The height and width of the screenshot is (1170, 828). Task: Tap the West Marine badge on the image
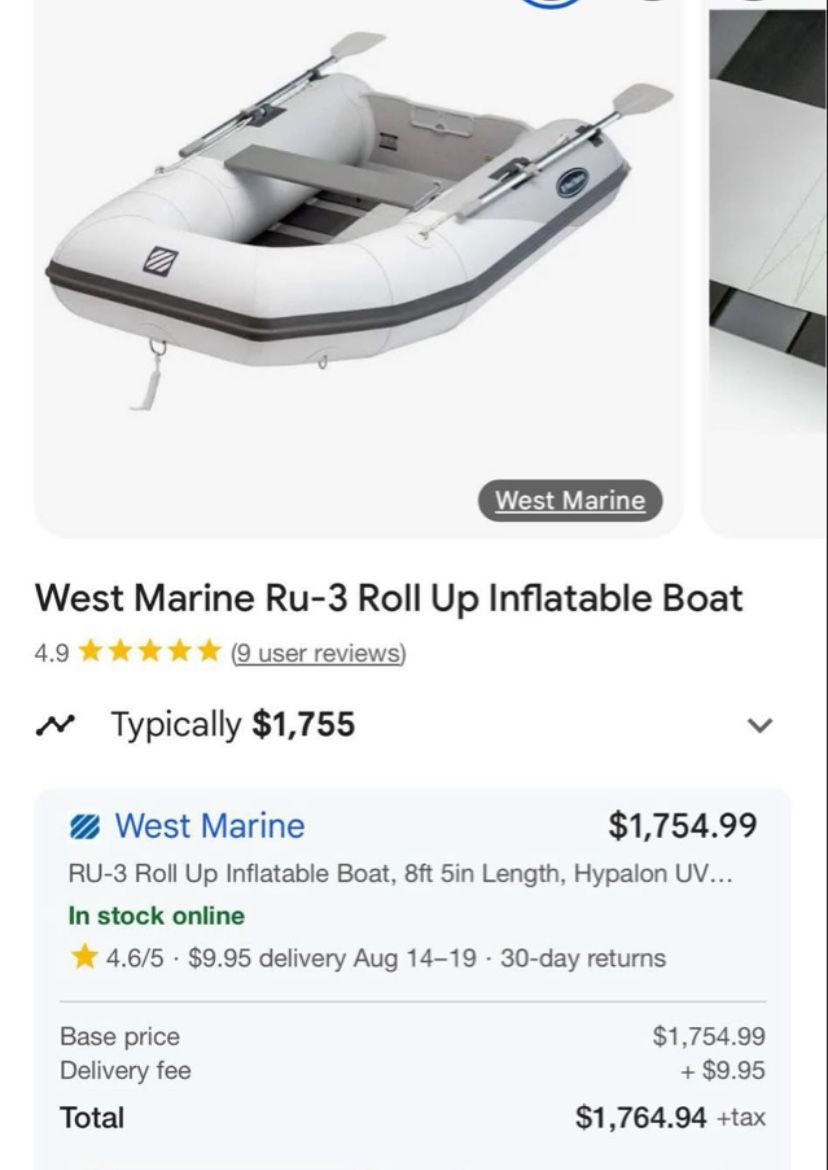coord(570,501)
